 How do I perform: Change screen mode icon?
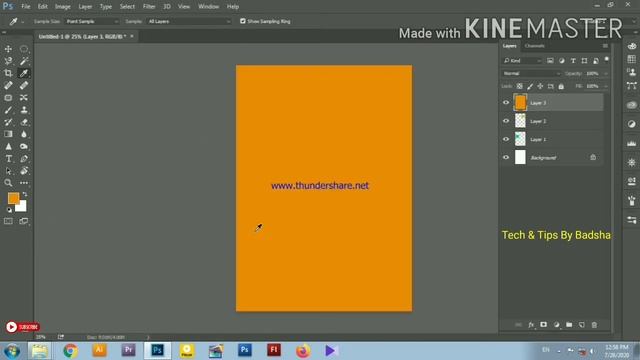[24, 221]
